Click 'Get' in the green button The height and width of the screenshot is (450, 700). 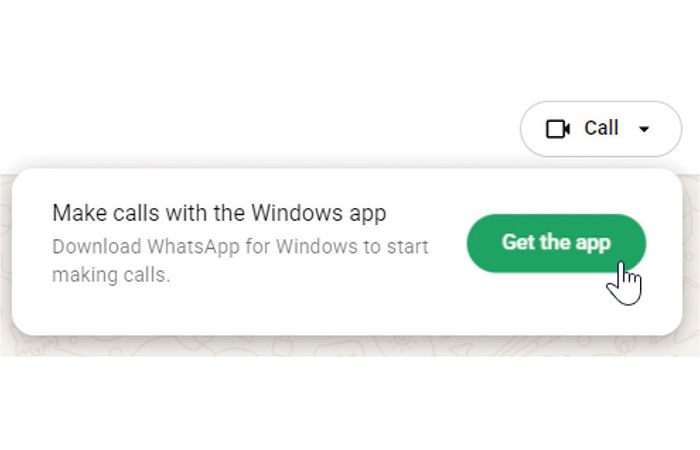[518, 242]
